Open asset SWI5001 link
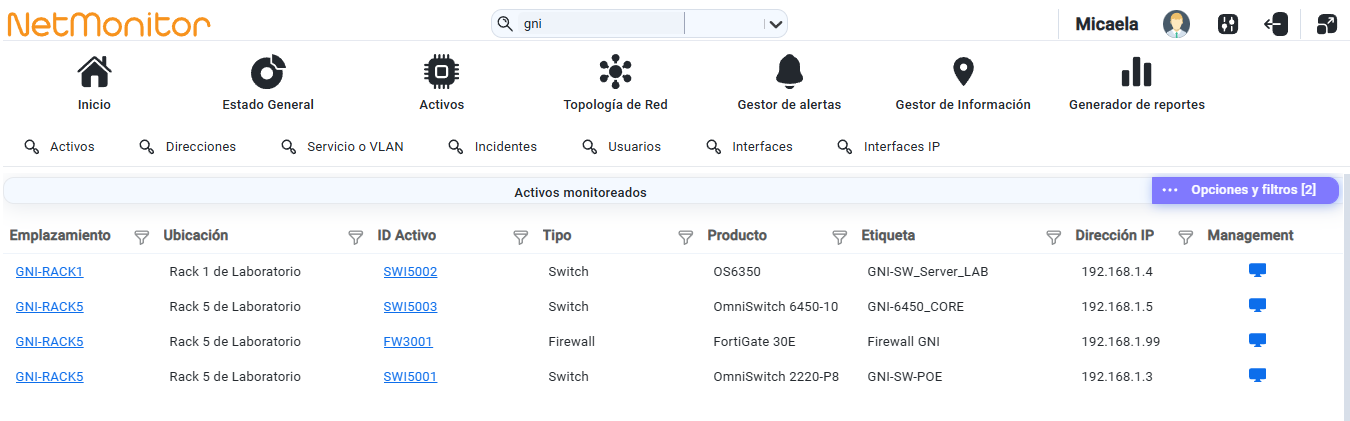Screen dimensions: 1350x421 click(410, 377)
